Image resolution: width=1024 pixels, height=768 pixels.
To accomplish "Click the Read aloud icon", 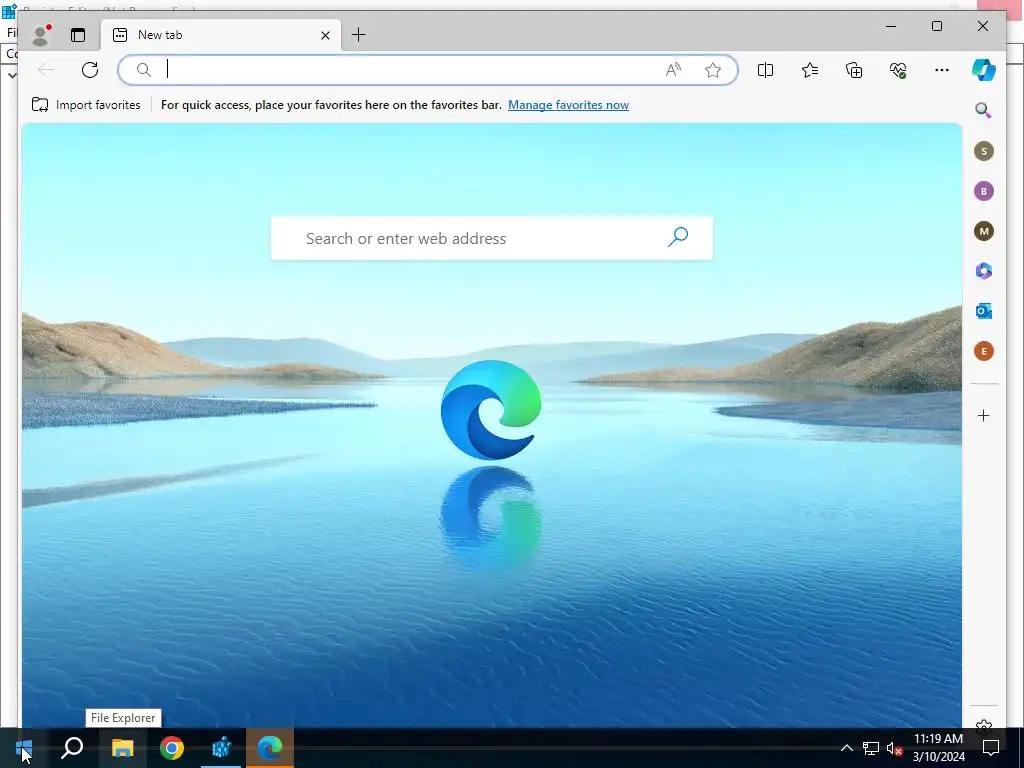I will pyautogui.click(x=673, y=70).
